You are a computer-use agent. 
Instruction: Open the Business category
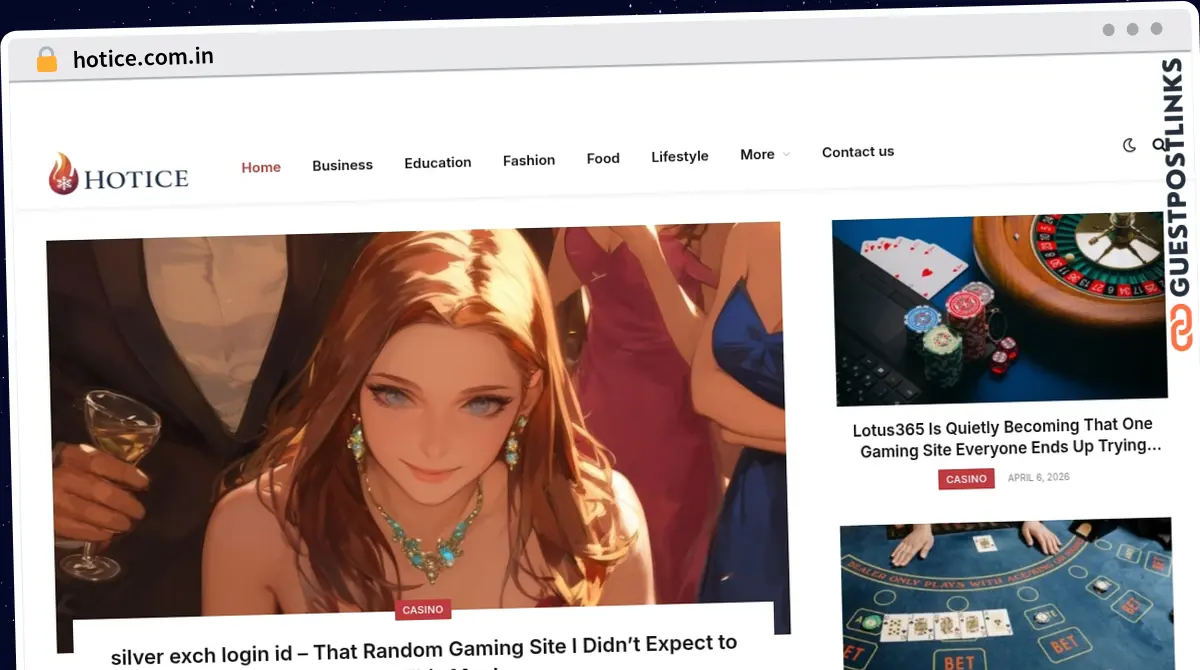pyautogui.click(x=342, y=165)
